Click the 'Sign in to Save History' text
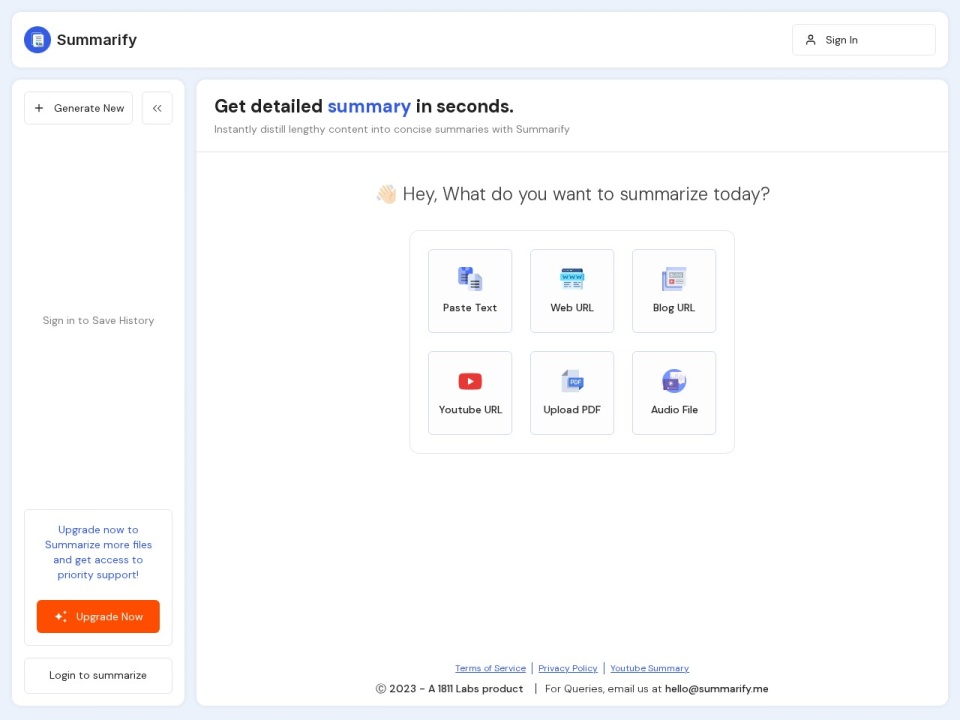 click(x=98, y=320)
